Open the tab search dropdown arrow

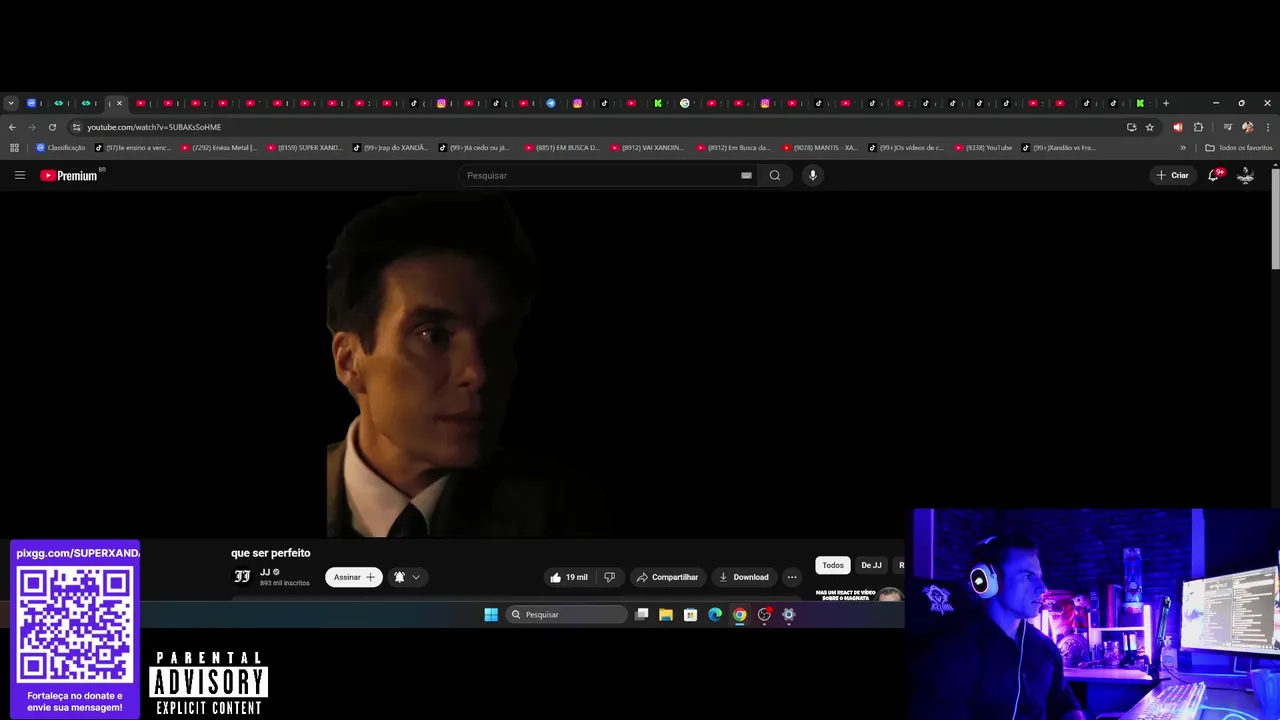coord(11,103)
